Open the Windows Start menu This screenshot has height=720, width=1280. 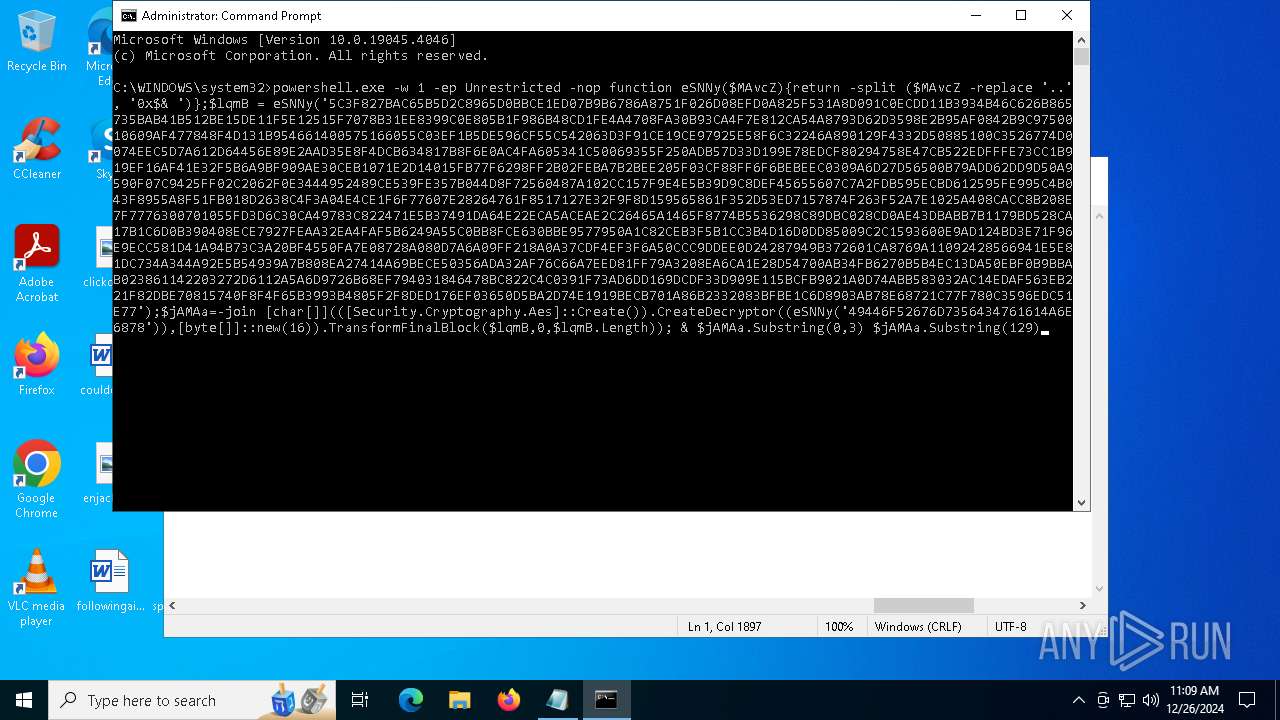[24, 700]
